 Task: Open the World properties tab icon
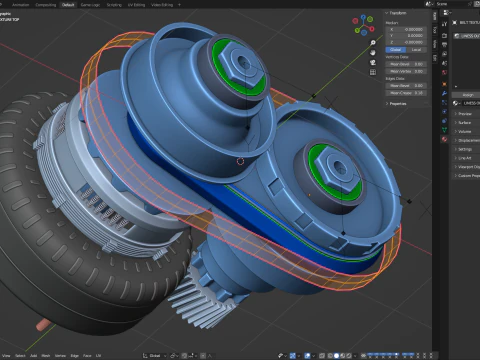click(445, 72)
